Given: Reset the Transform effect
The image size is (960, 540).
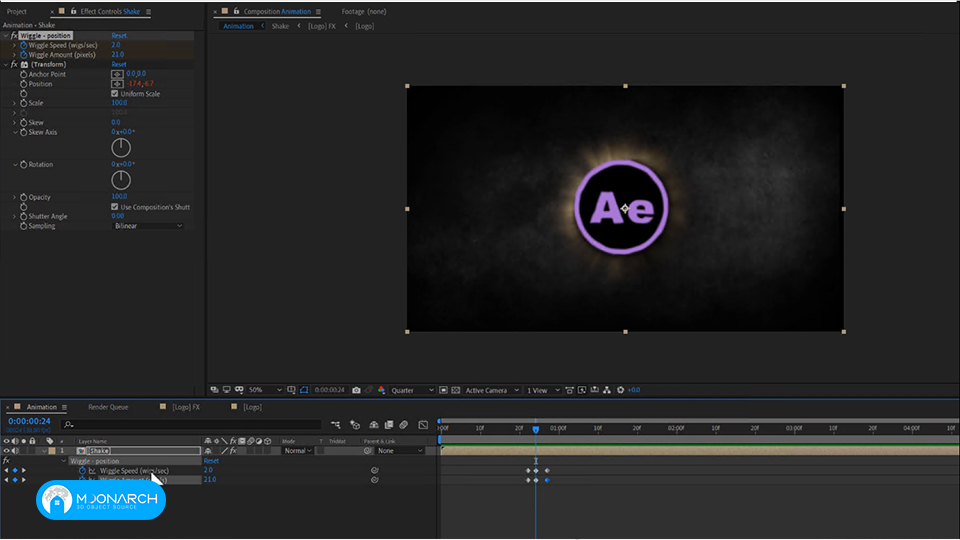Looking at the screenshot, I should (119, 64).
